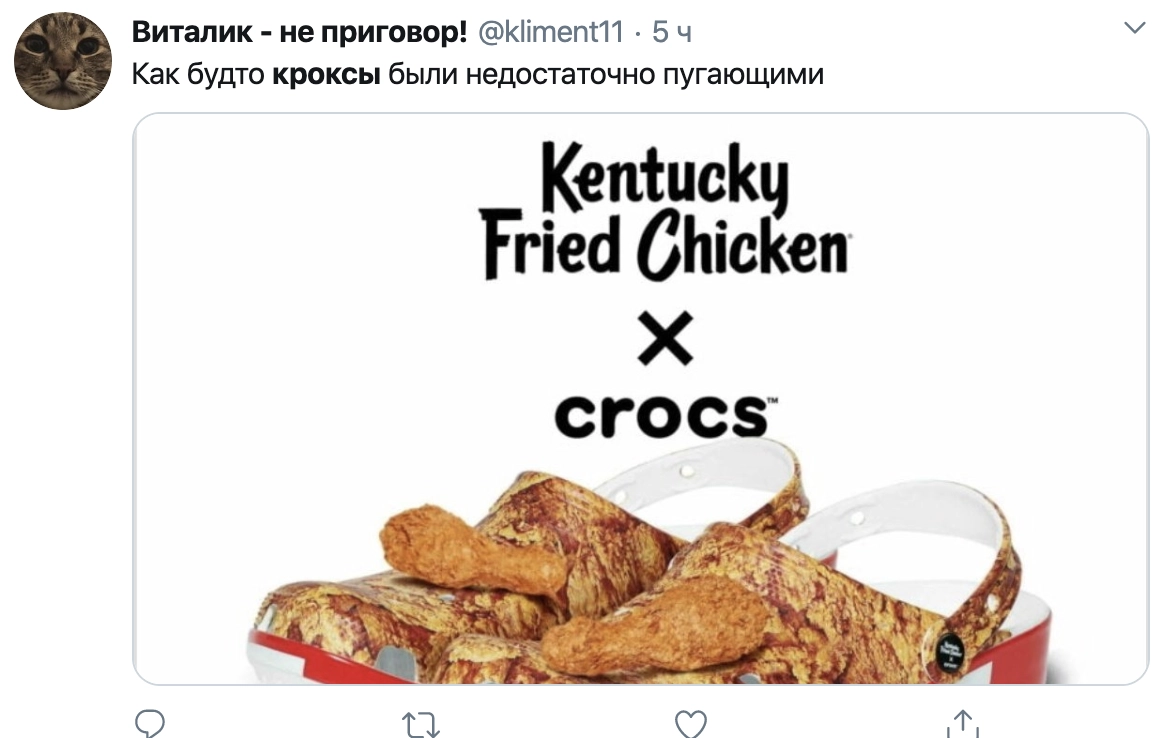Open the share icon under the tweet
The image size is (1166, 738).
(x=961, y=724)
